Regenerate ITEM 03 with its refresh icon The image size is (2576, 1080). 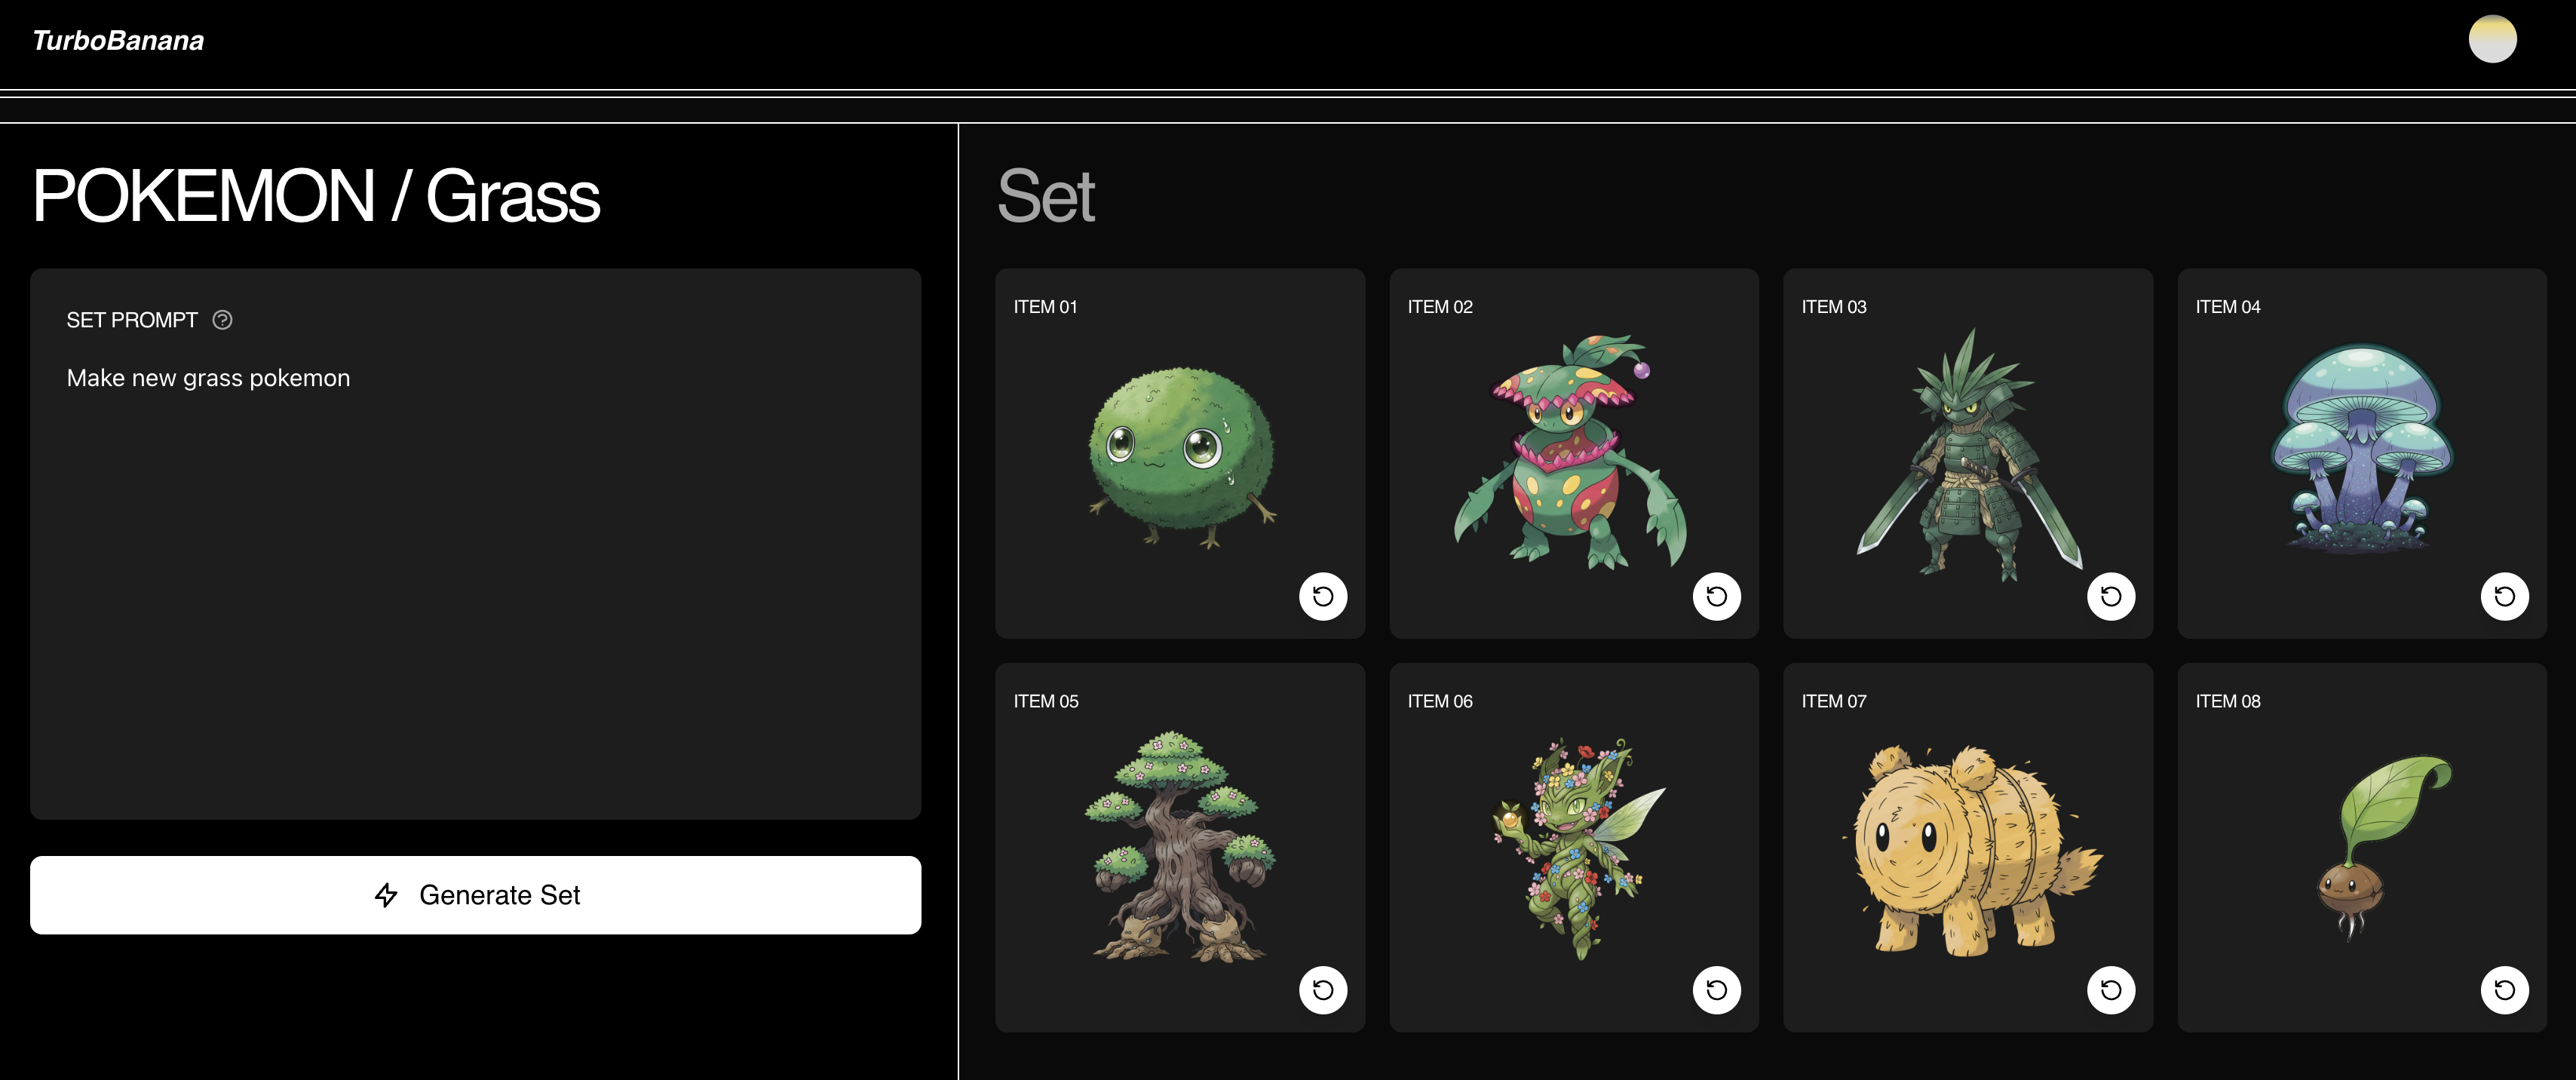2111,596
